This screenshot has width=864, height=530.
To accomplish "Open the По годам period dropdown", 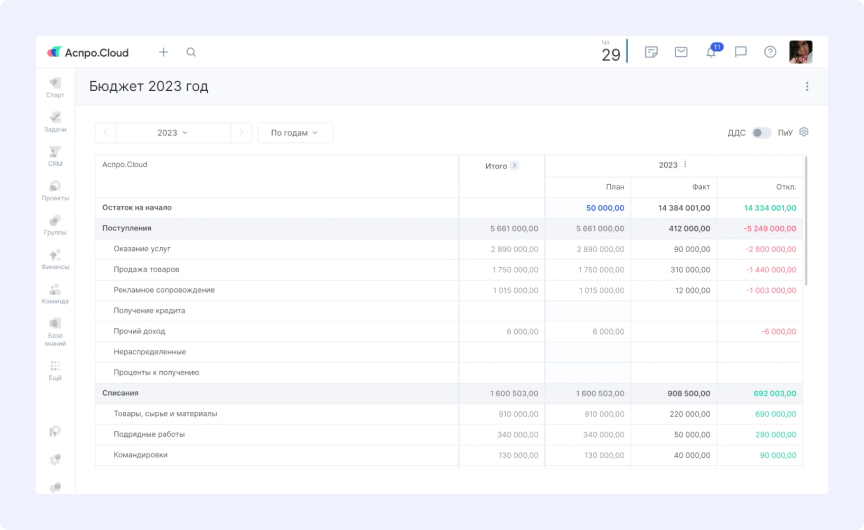I will coord(295,133).
